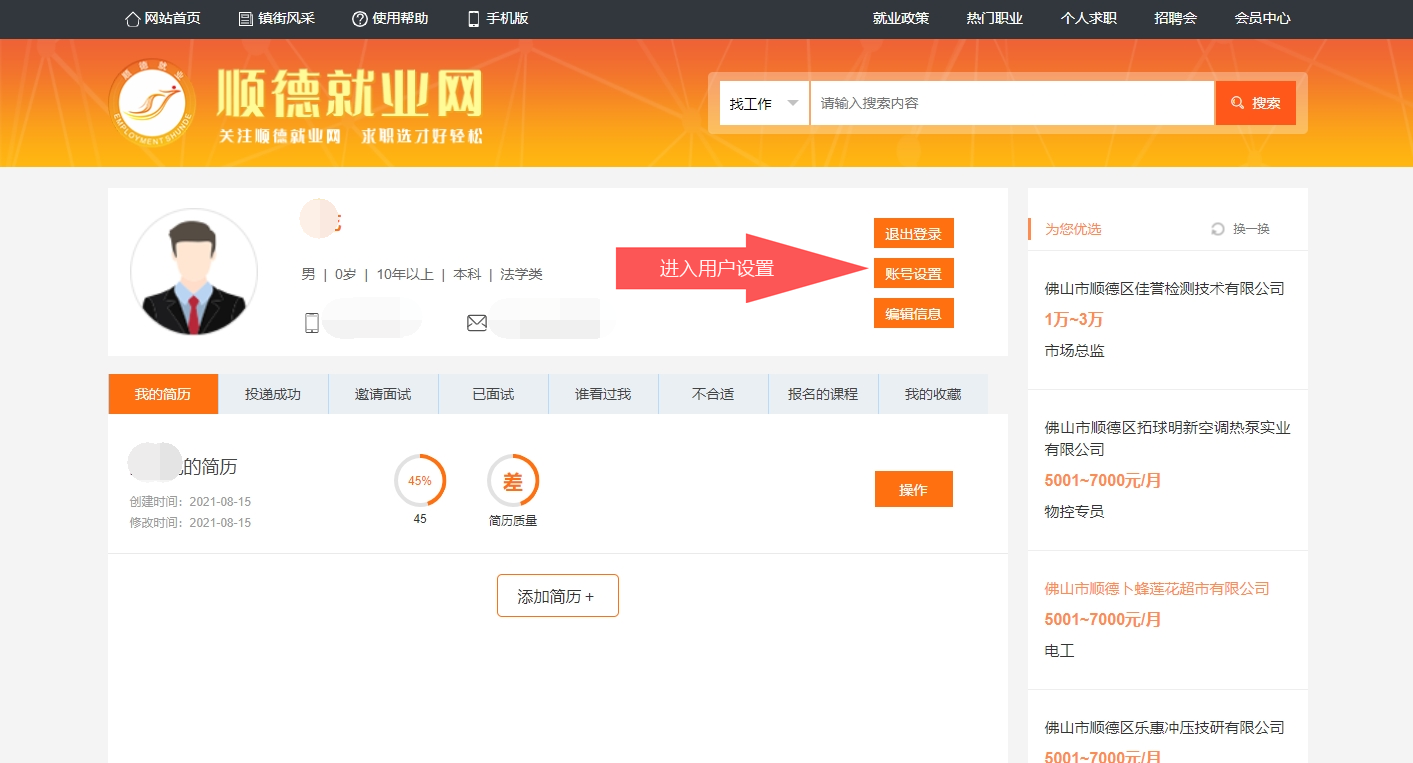Viewport: 1413px width, 763px height.
Task: Click the phone icon in profile card
Action: pyautogui.click(x=312, y=323)
